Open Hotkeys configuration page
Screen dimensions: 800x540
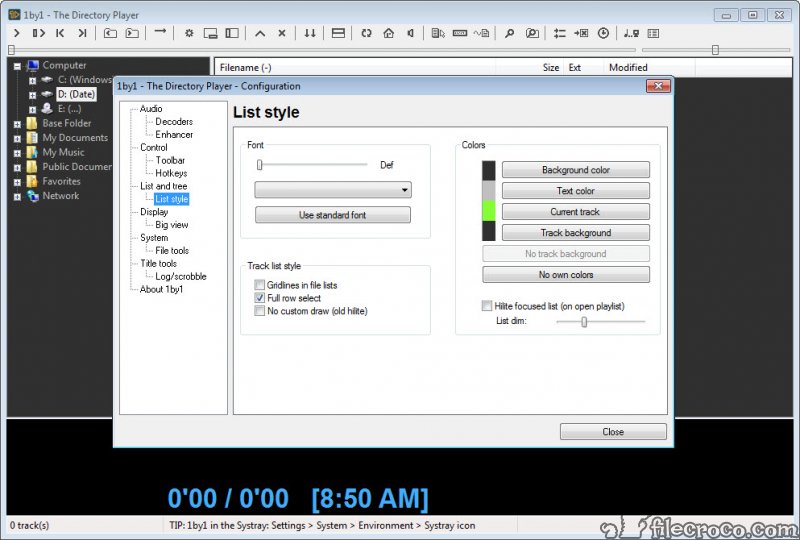tap(171, 173)
